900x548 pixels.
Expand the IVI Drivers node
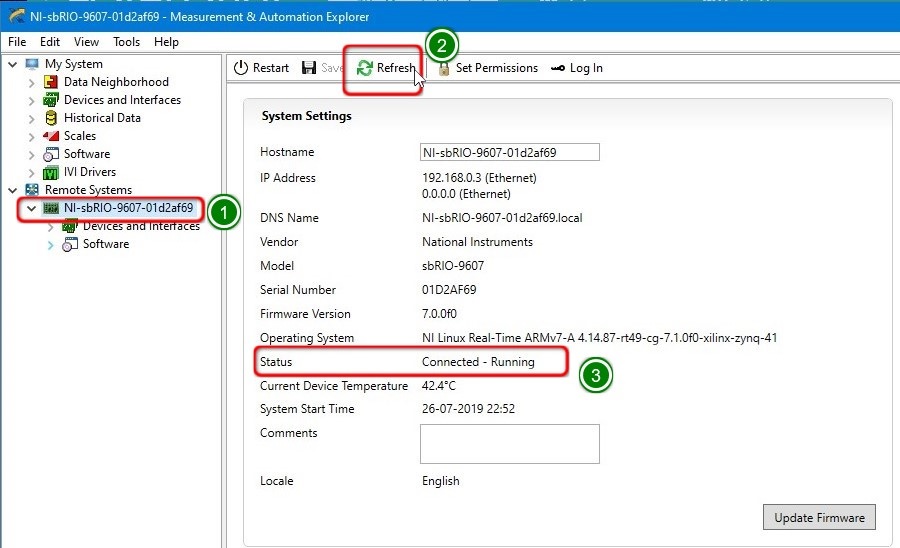click(32, 172)
